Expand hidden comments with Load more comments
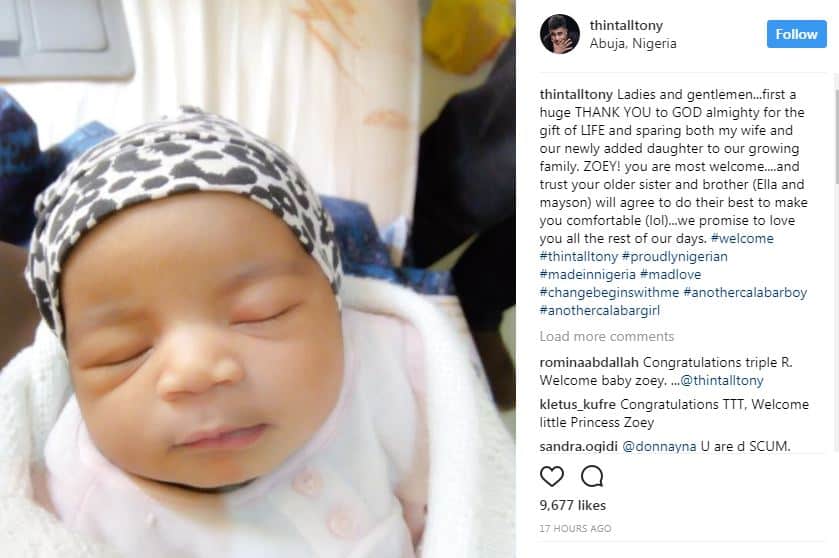 point(606,337)
